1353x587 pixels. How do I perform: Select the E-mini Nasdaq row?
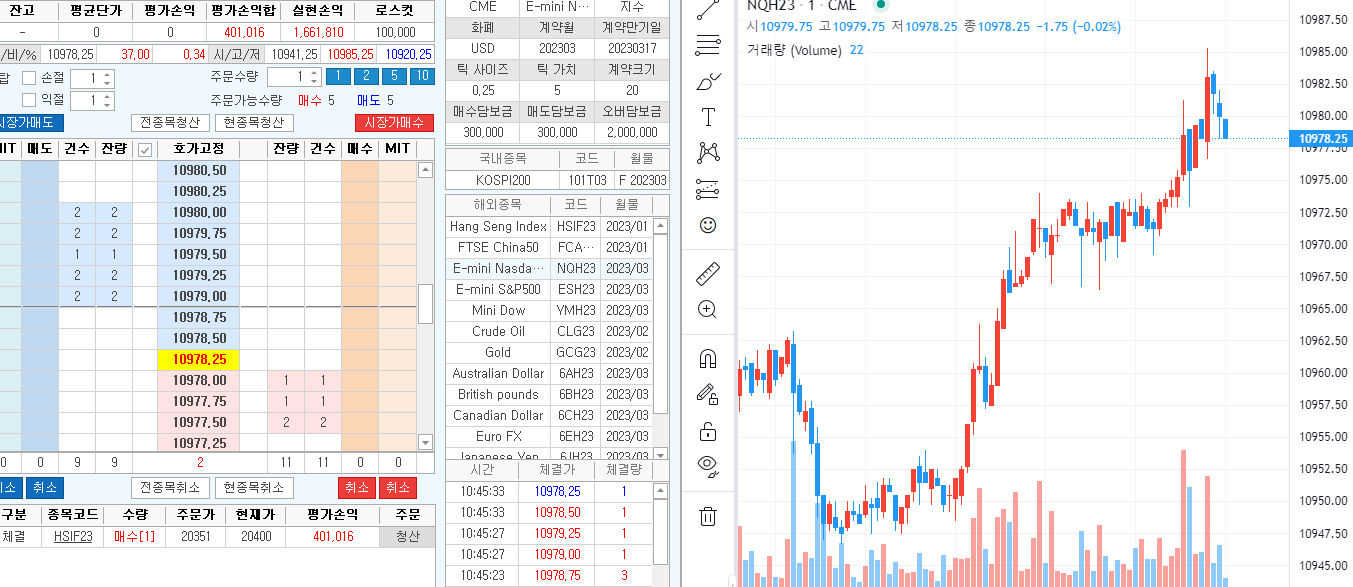pyautogui.click(x=549, y=268)
